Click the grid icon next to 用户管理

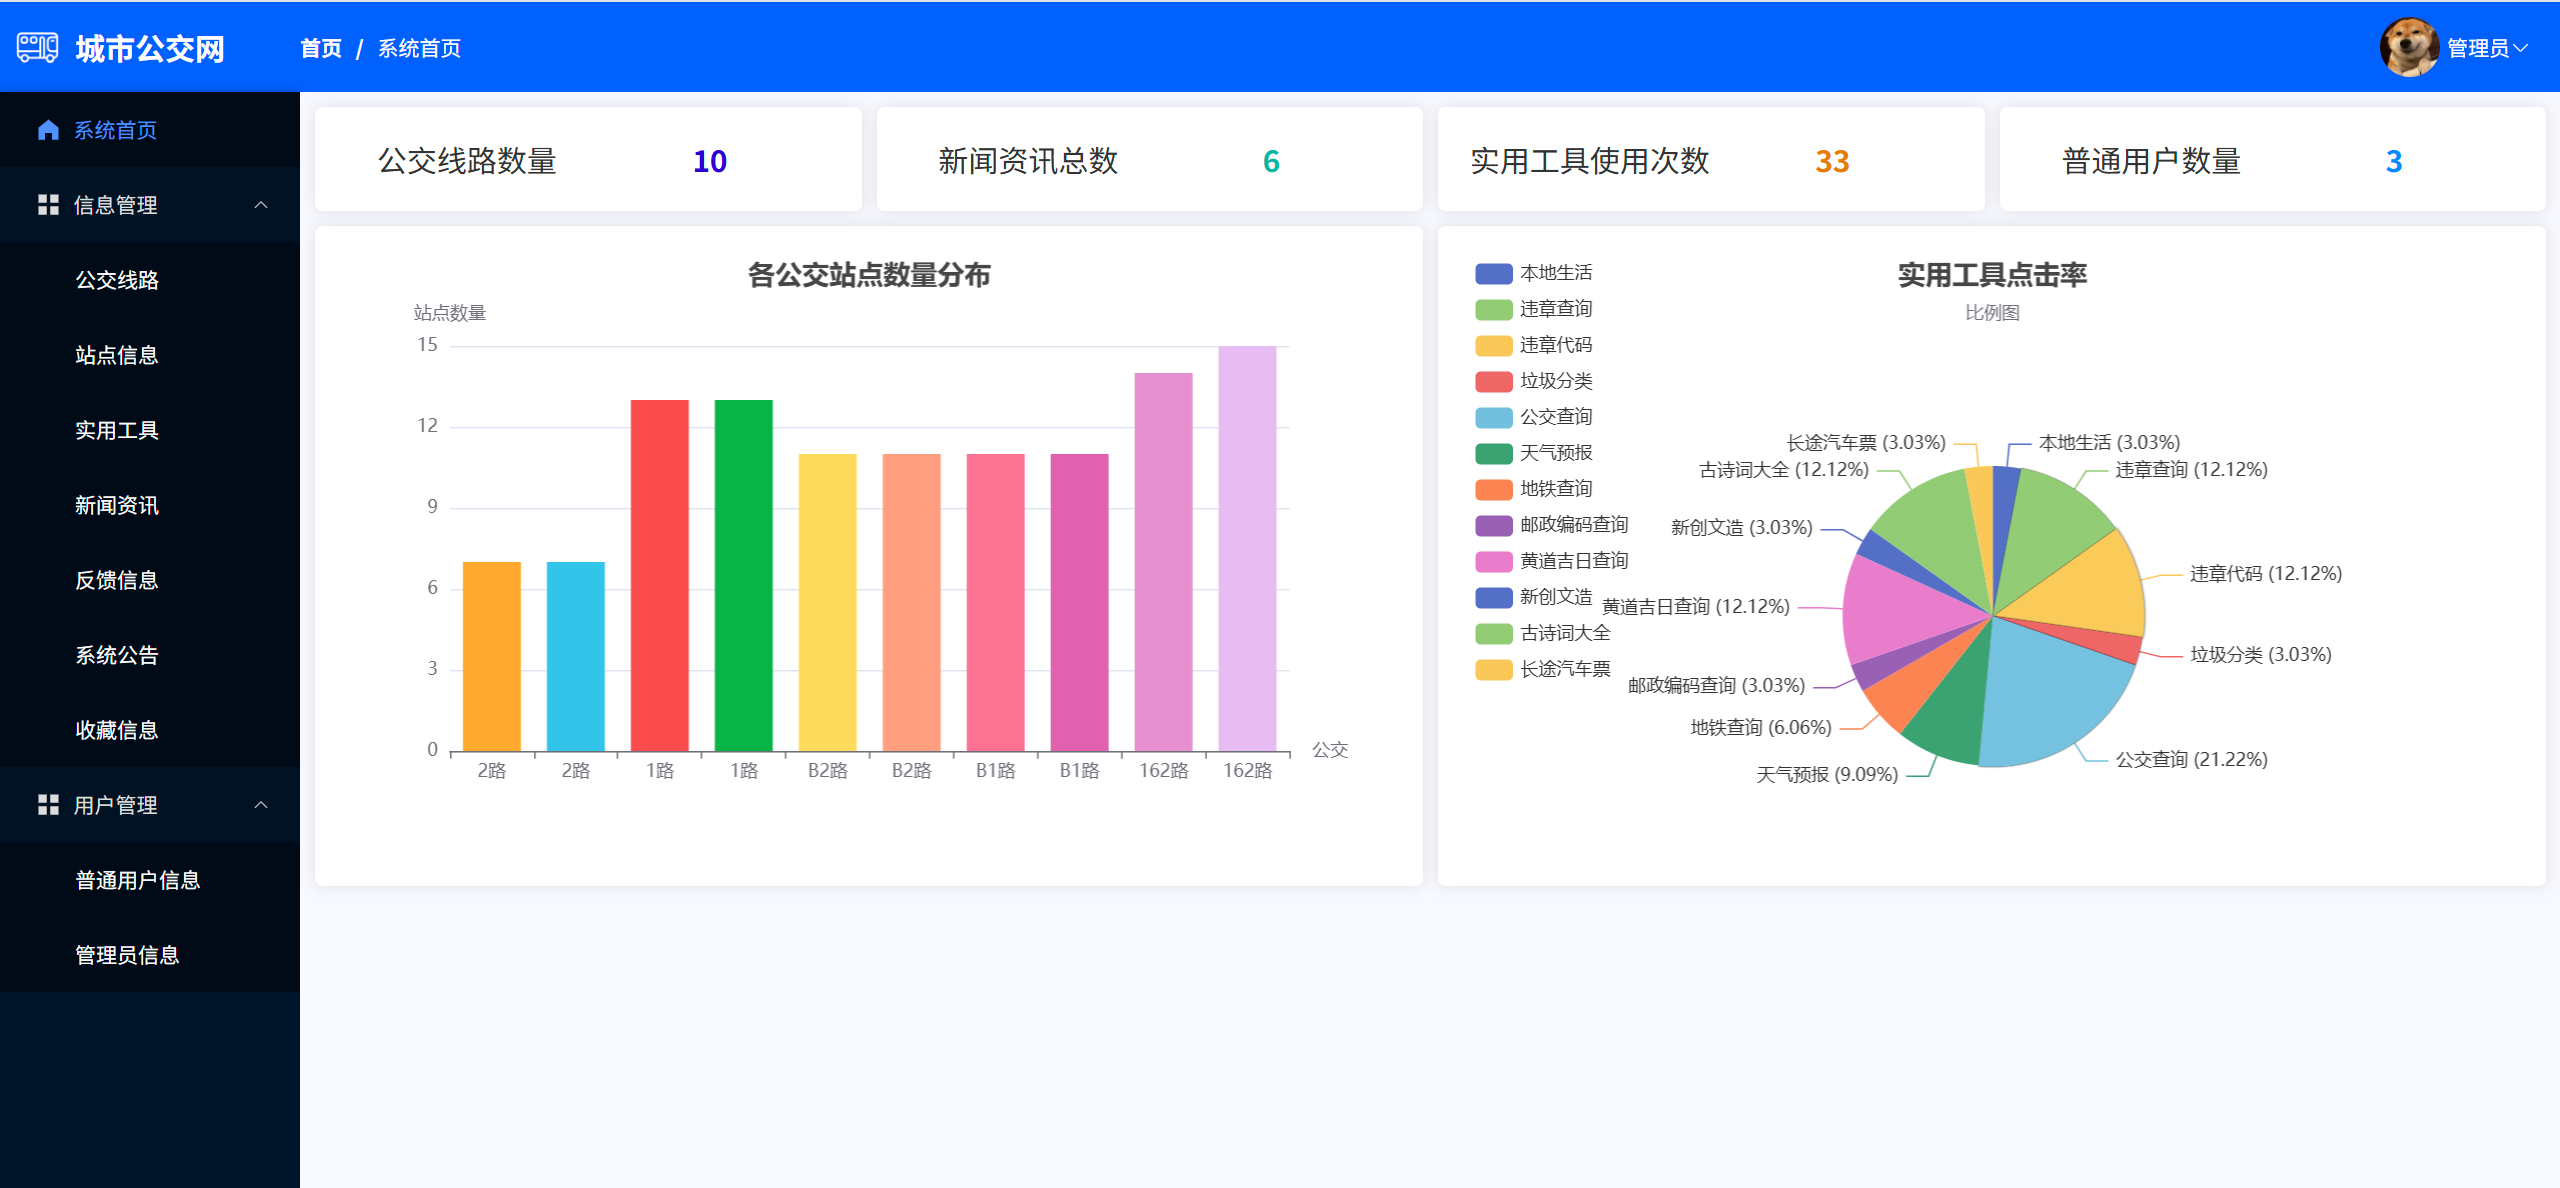pyautogui.click(x=48, y=805)
